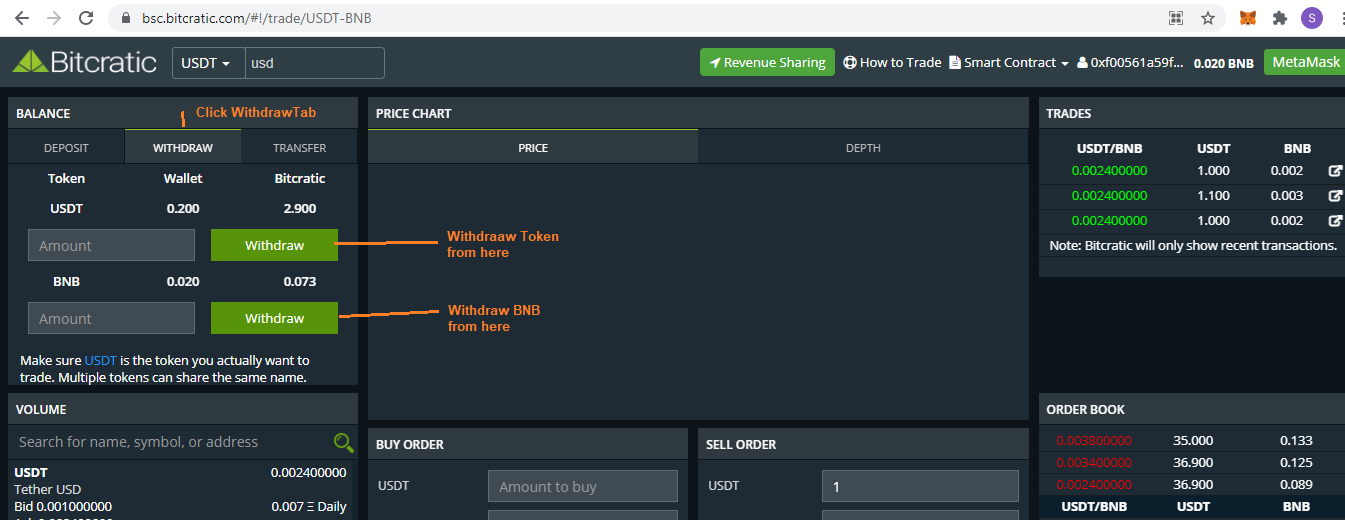Open the Revenue Sharing button
Screen dimensions: 1345x520
767,63
